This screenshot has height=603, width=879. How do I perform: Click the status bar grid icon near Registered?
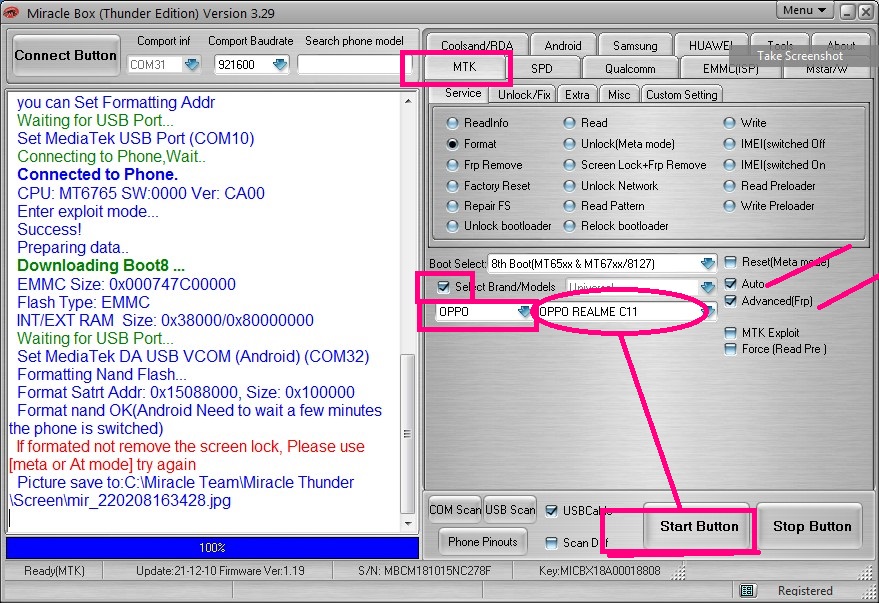coord(746,590)
